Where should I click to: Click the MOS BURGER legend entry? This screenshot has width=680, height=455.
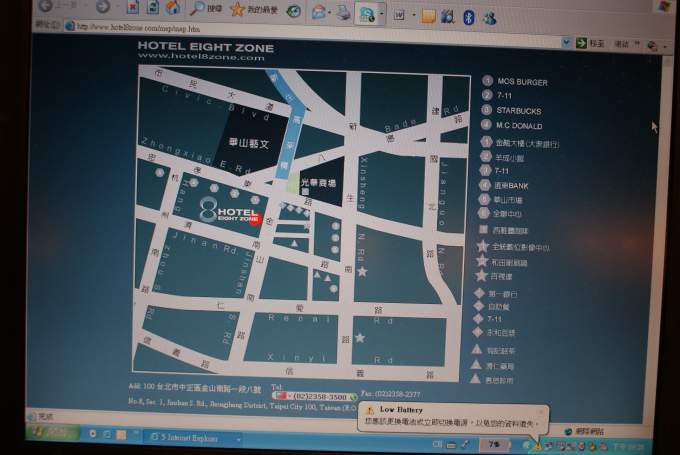[522, 82]
